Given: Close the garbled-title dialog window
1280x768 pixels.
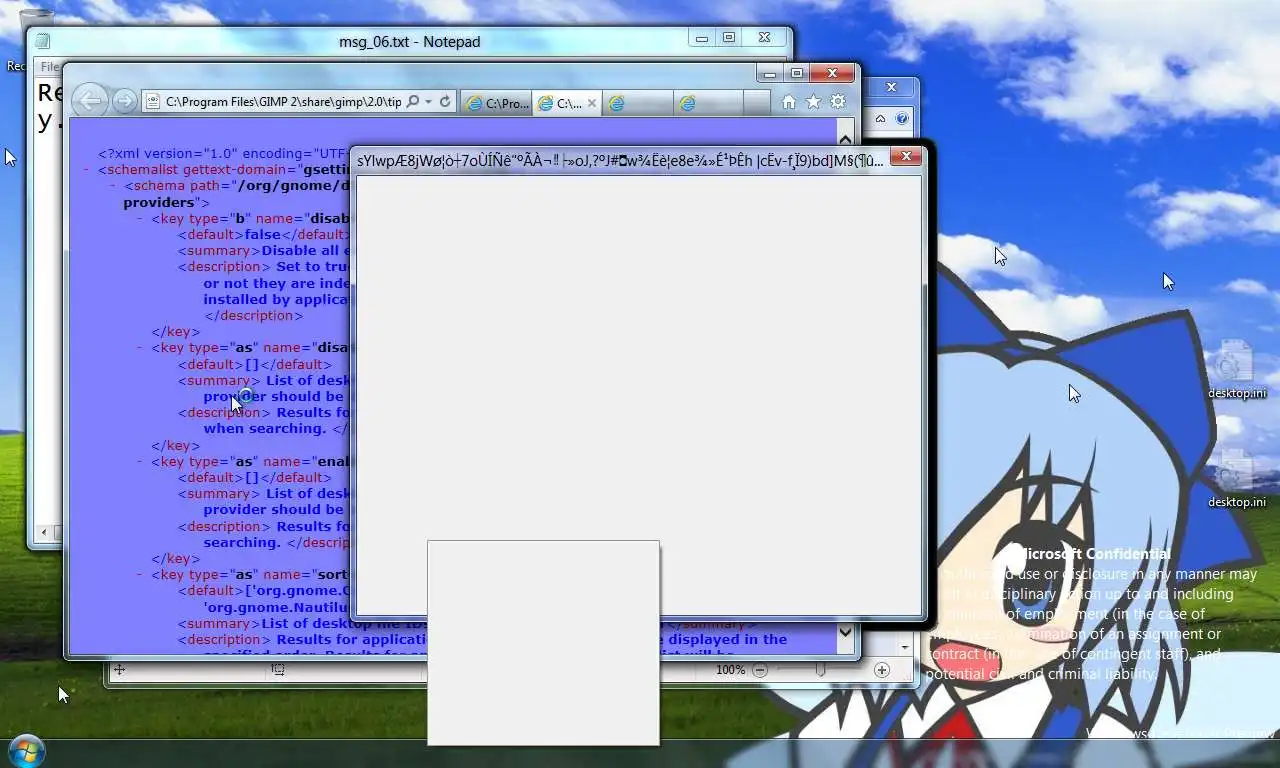Looking at the screenshot, I should pos(906,156).
